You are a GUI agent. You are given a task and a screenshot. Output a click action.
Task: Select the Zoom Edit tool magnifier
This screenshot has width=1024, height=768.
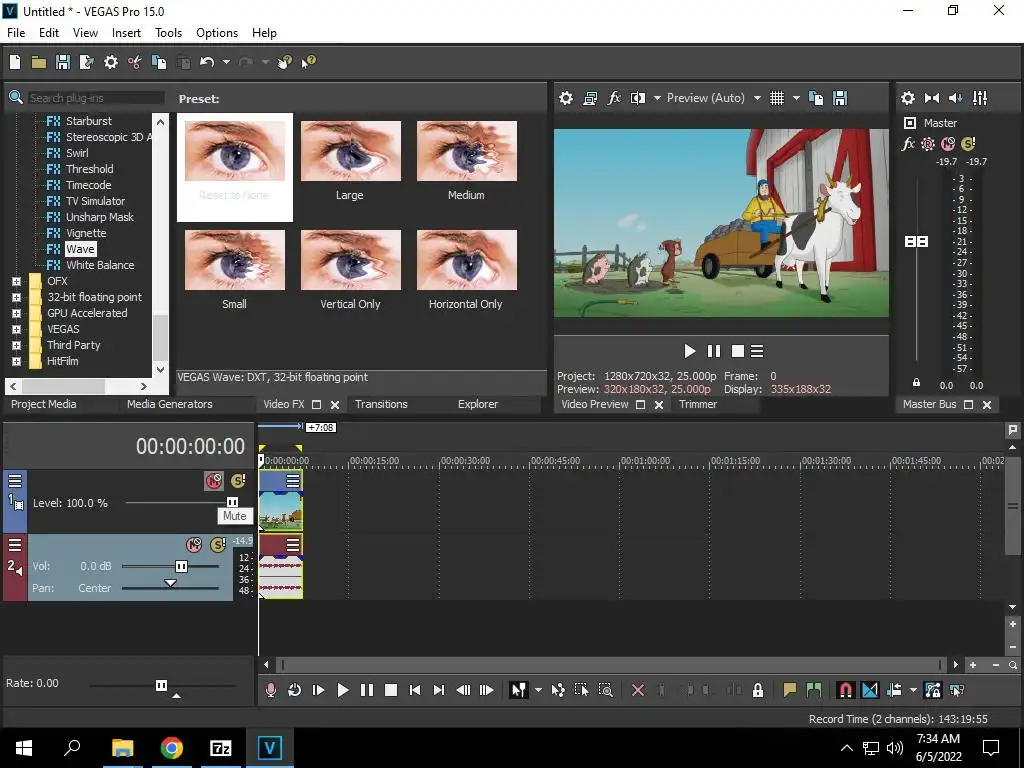605,690
